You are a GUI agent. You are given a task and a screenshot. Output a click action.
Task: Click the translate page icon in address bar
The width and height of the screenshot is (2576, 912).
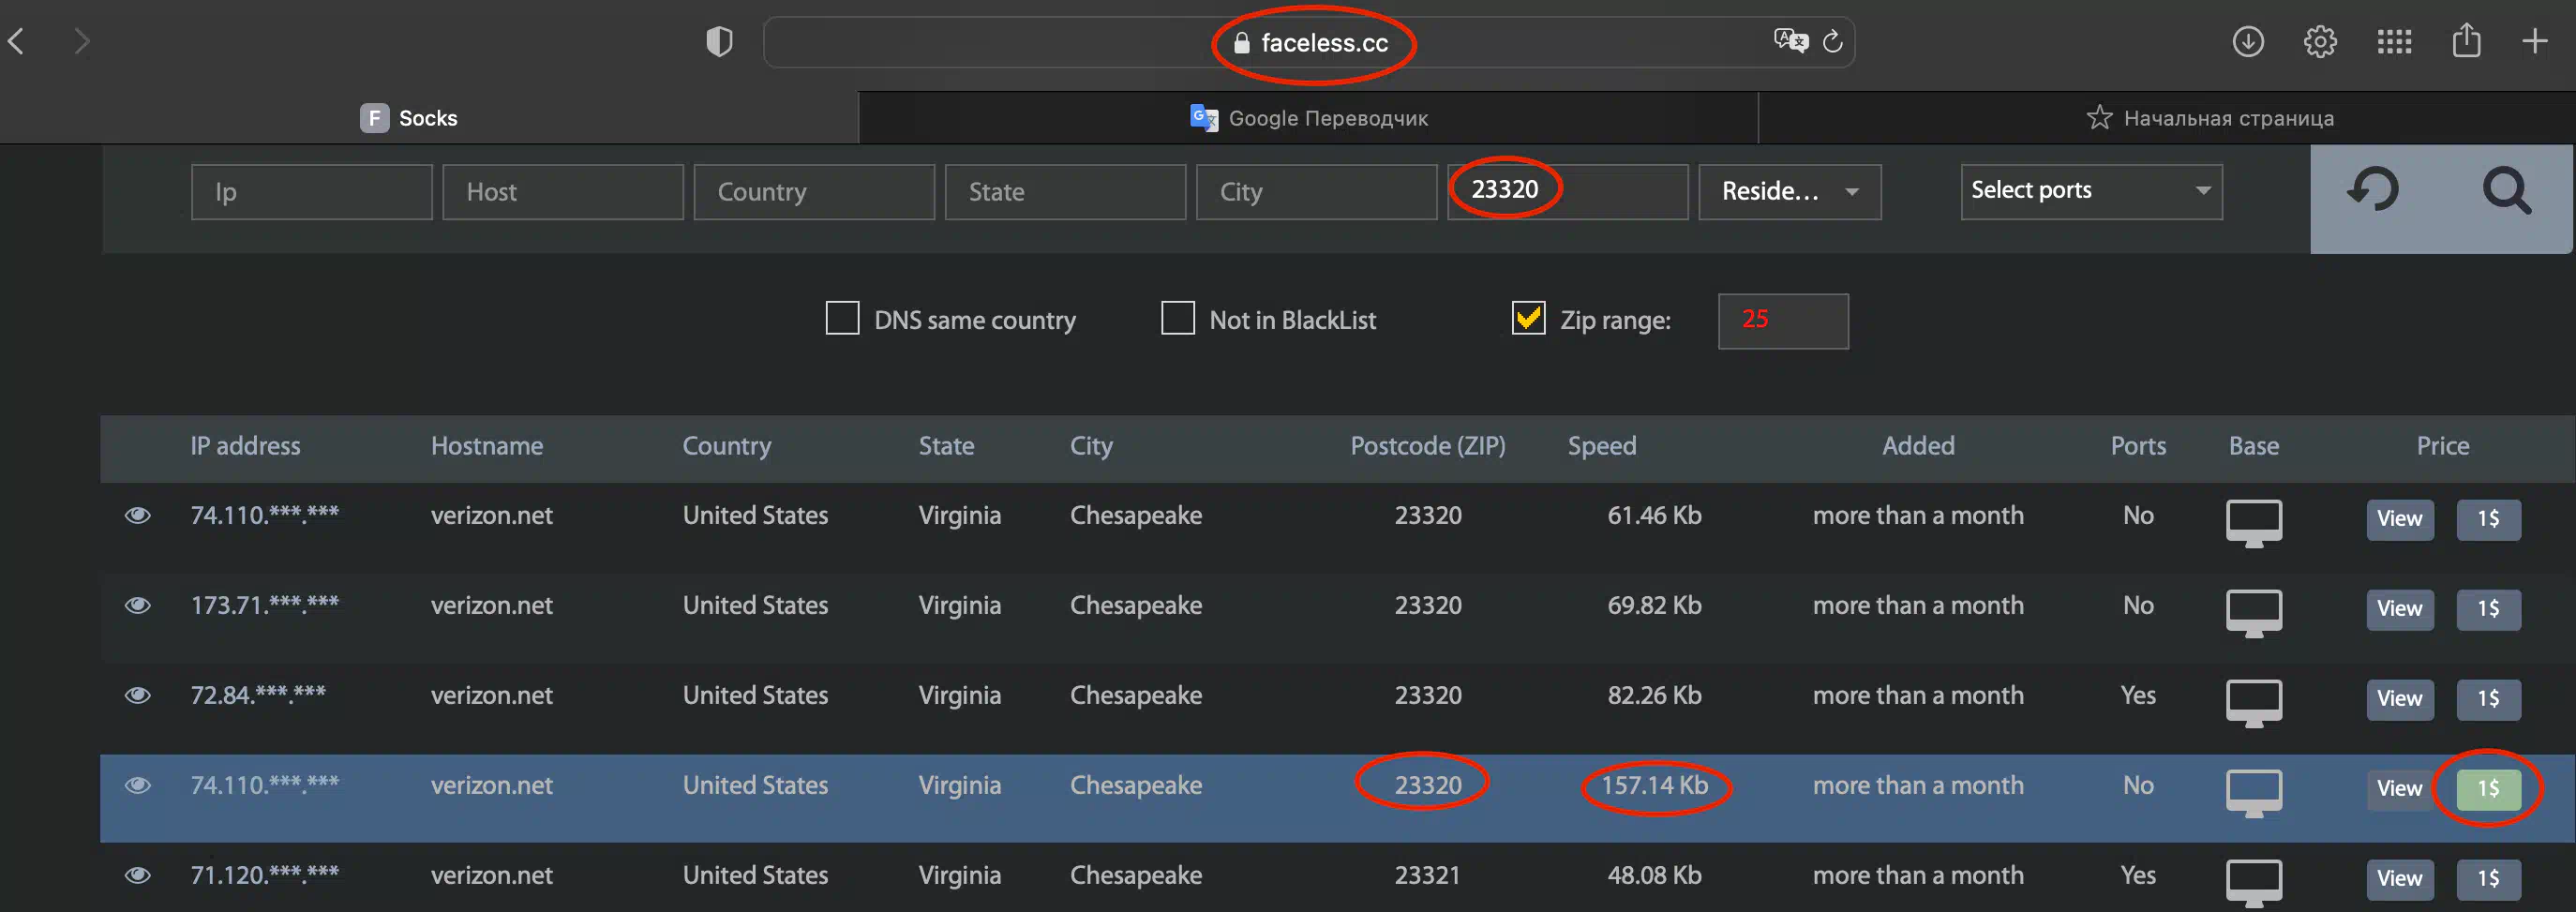point(1790,40)
